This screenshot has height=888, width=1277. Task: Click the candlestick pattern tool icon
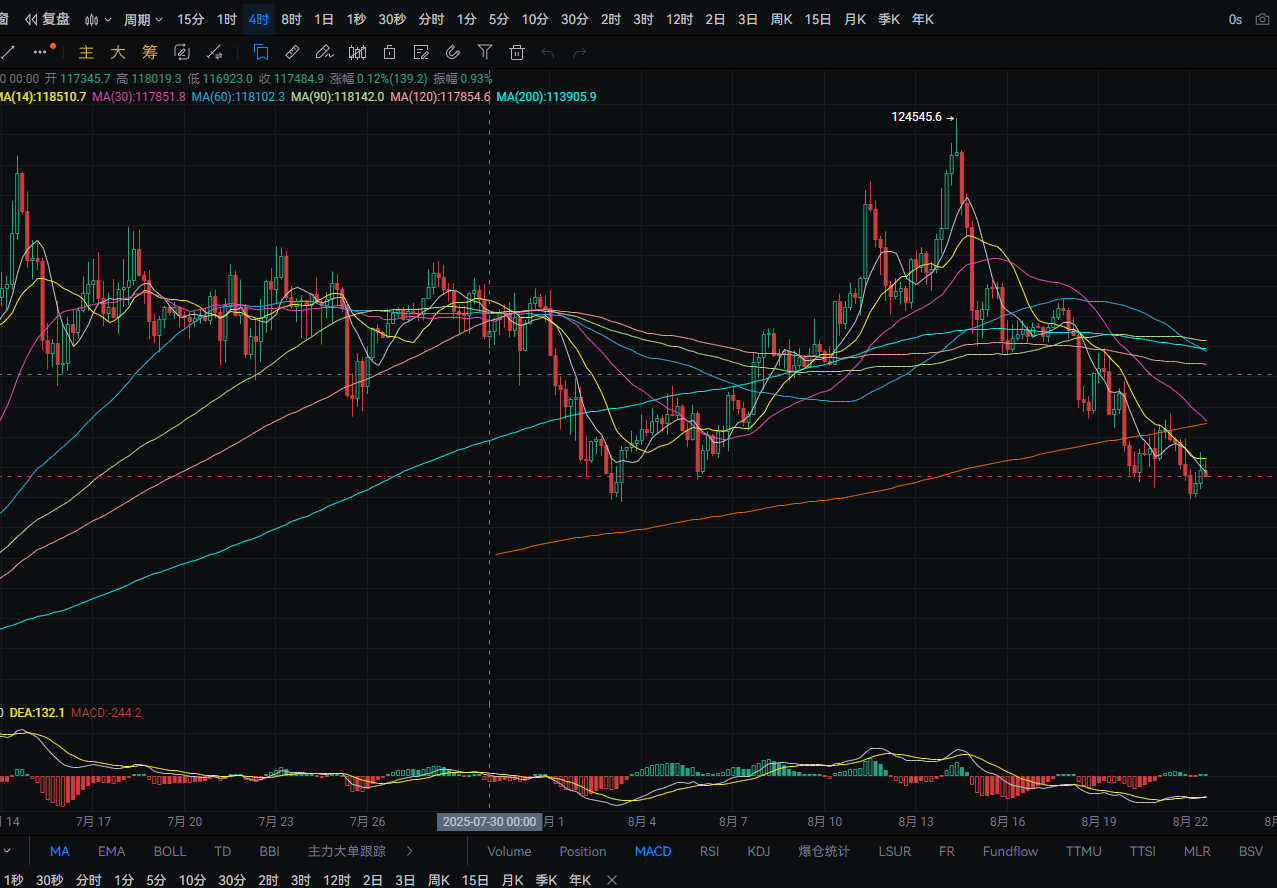(x=357, y=52)
